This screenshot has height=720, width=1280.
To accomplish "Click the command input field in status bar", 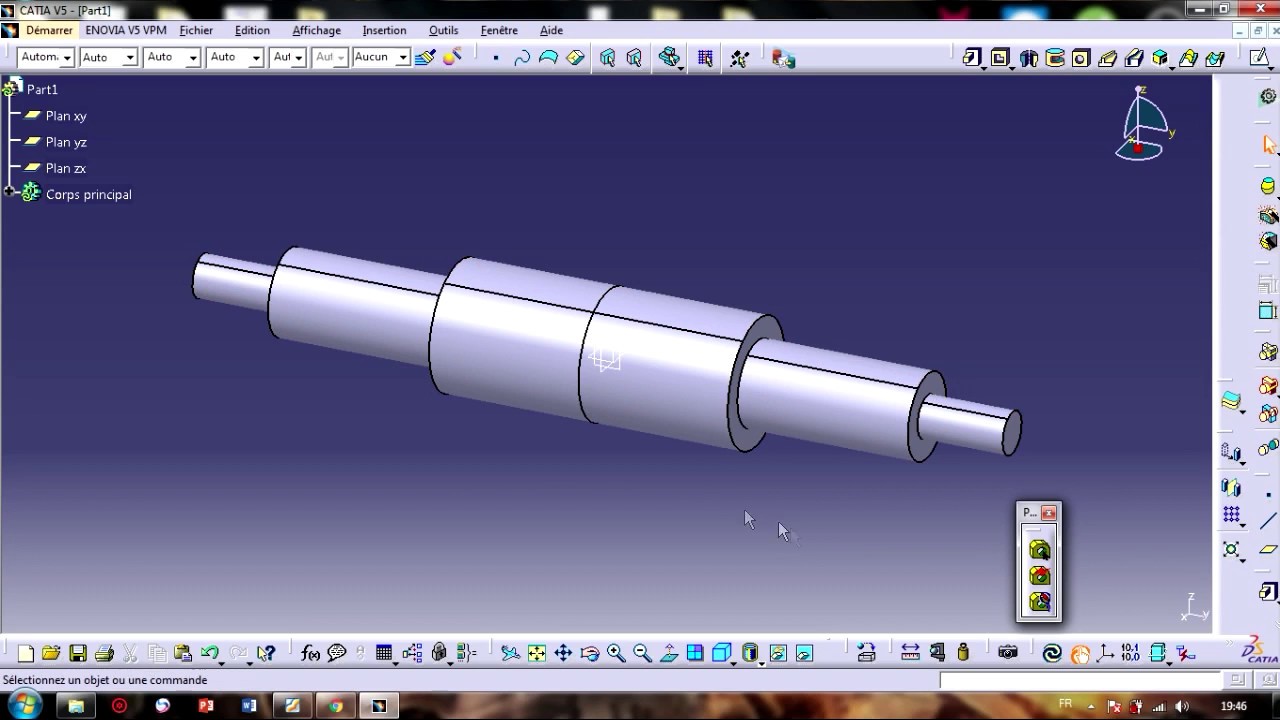I will (1080, 680).
